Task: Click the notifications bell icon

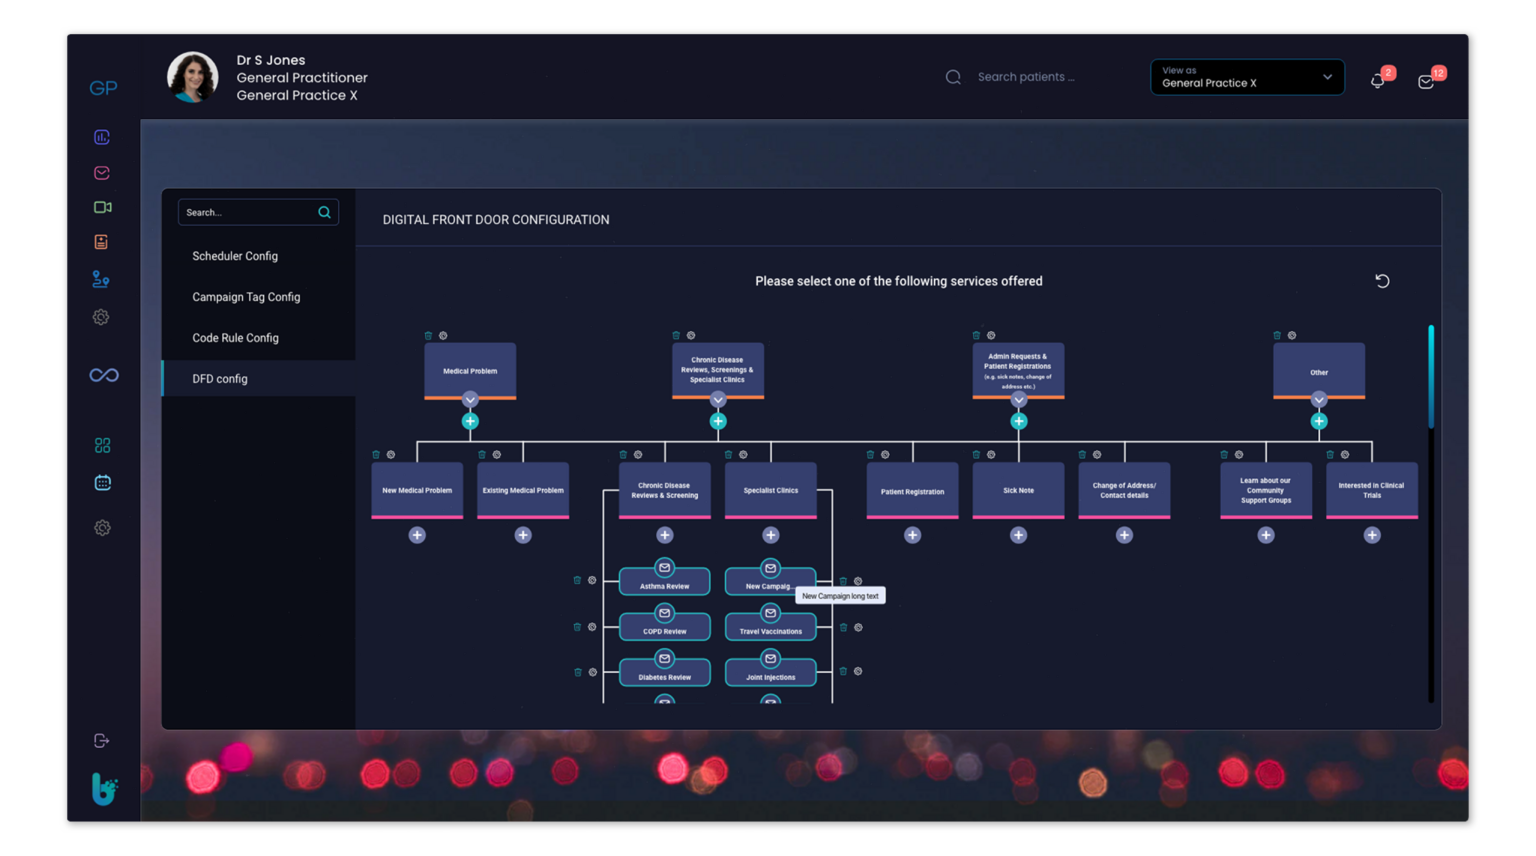Action: [1378, 81]
